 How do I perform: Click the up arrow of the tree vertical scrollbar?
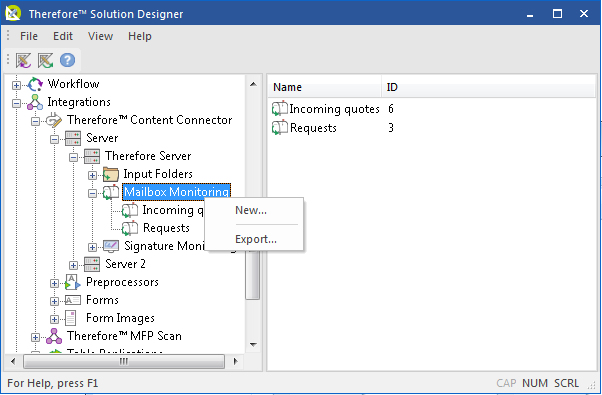pos(253,84)
